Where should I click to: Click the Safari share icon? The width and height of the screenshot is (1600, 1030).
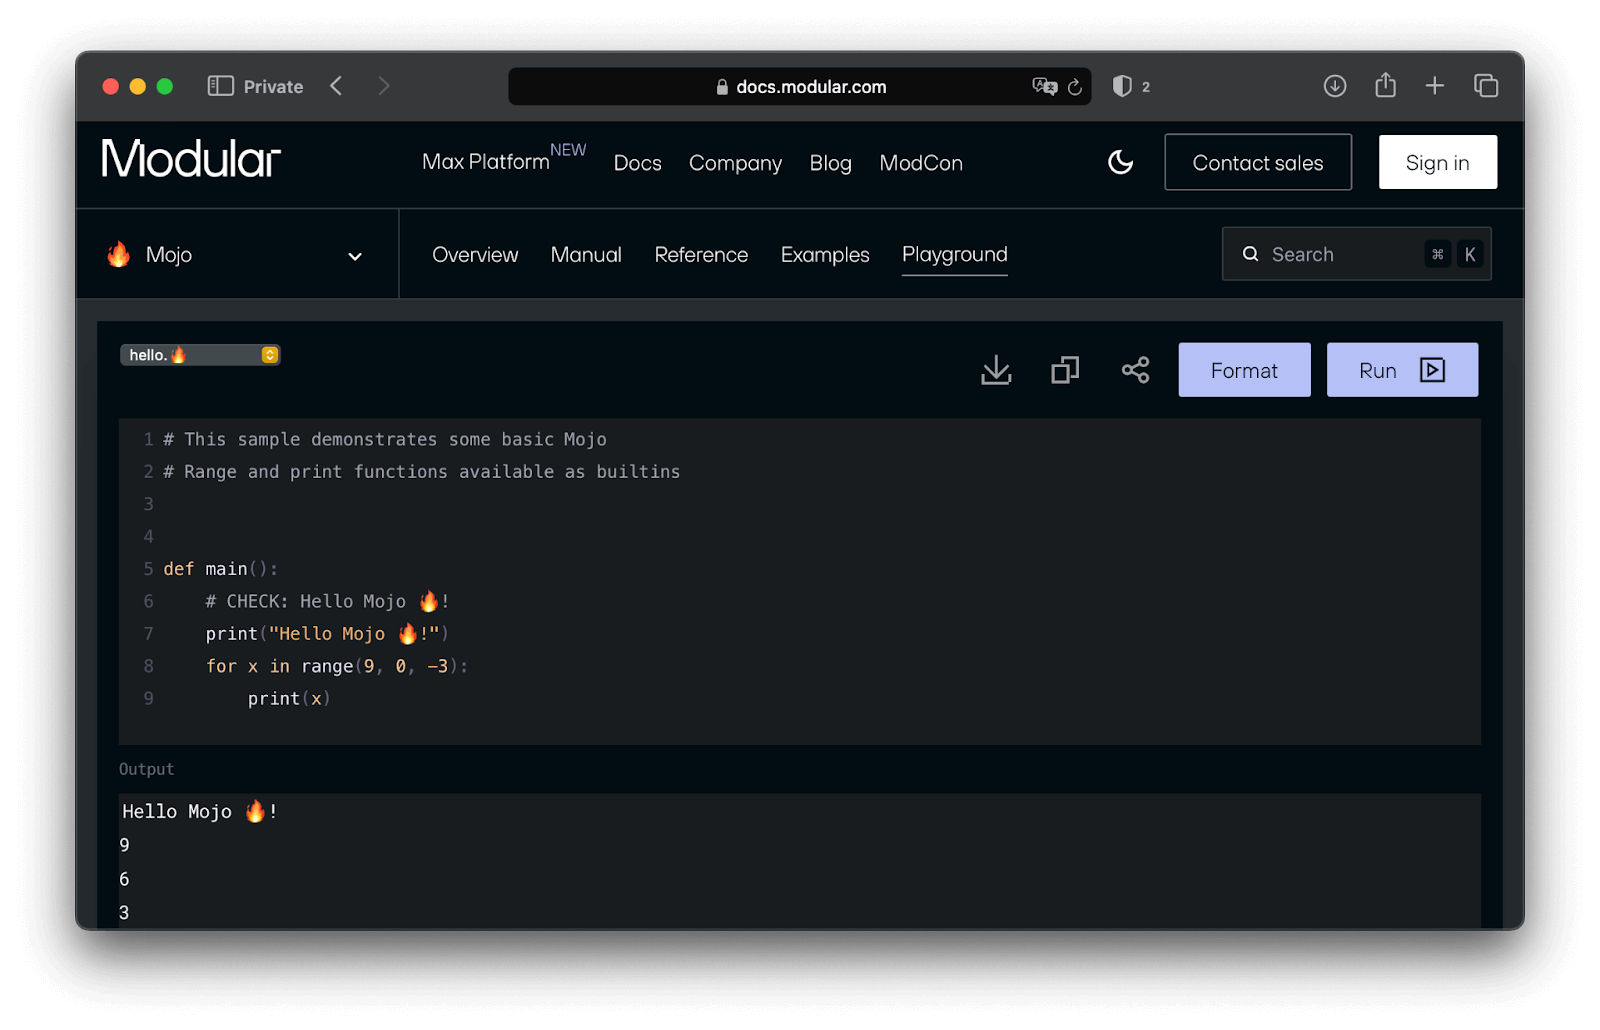tap(1385, 86)
